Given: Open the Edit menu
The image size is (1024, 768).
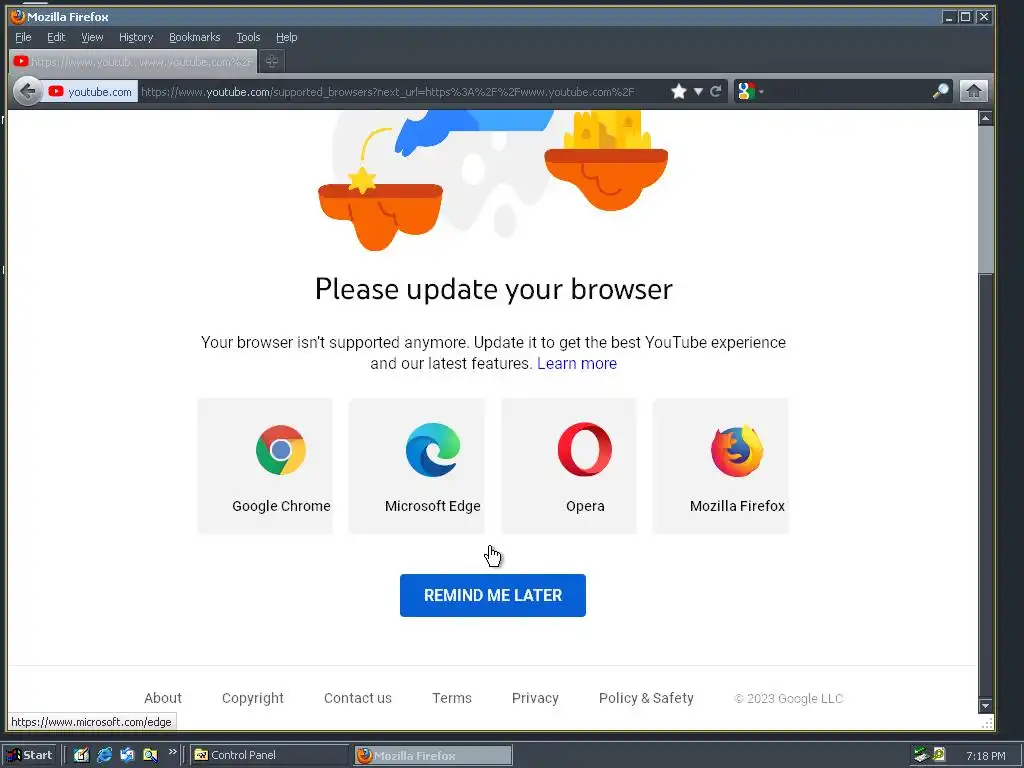Looking at the screenshot, I should [56, 37].
